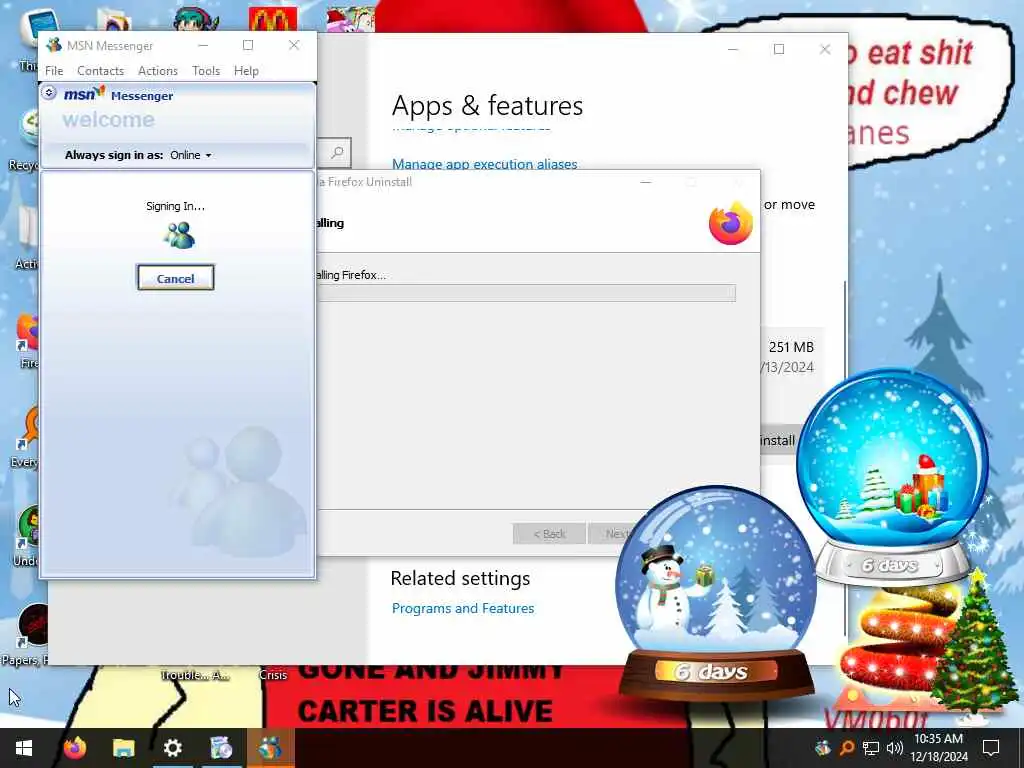The width and height of the screenshot is (1024, 768).
Task: Open Firefox from the taskbar
Action: [74, 748]
